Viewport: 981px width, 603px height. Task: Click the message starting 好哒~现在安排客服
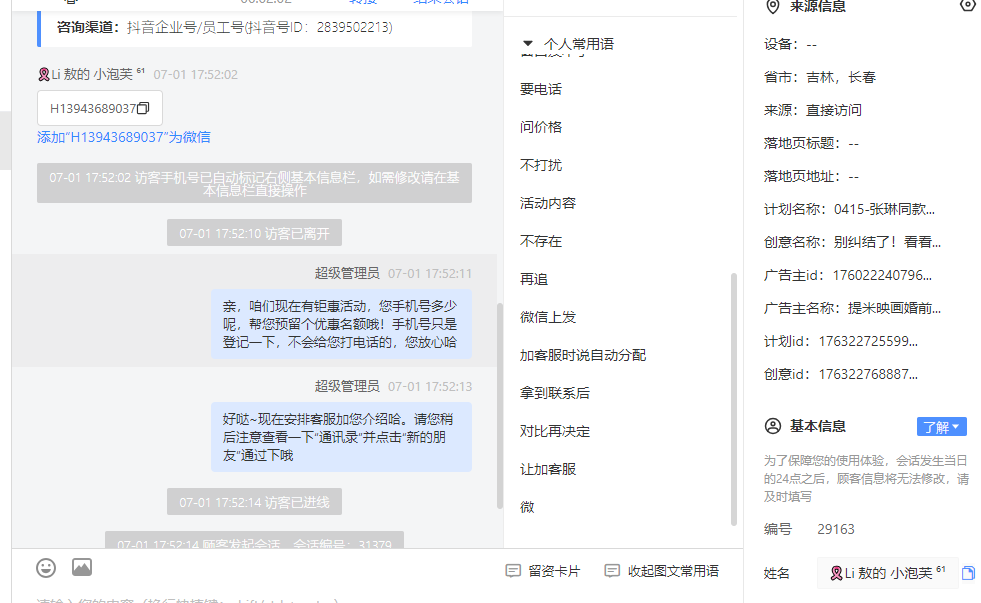pyautogui.click(x=341, y=437)
